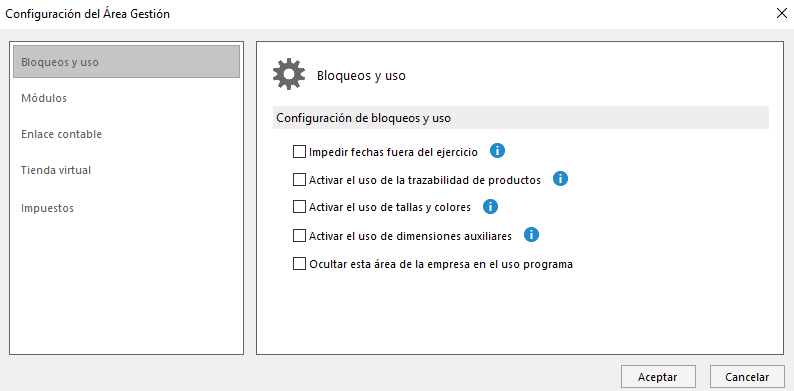This screenshot has width=794, height=391.
Task: Check Activar el uso de la trazabilidad de productos
Action: point(299,179)
